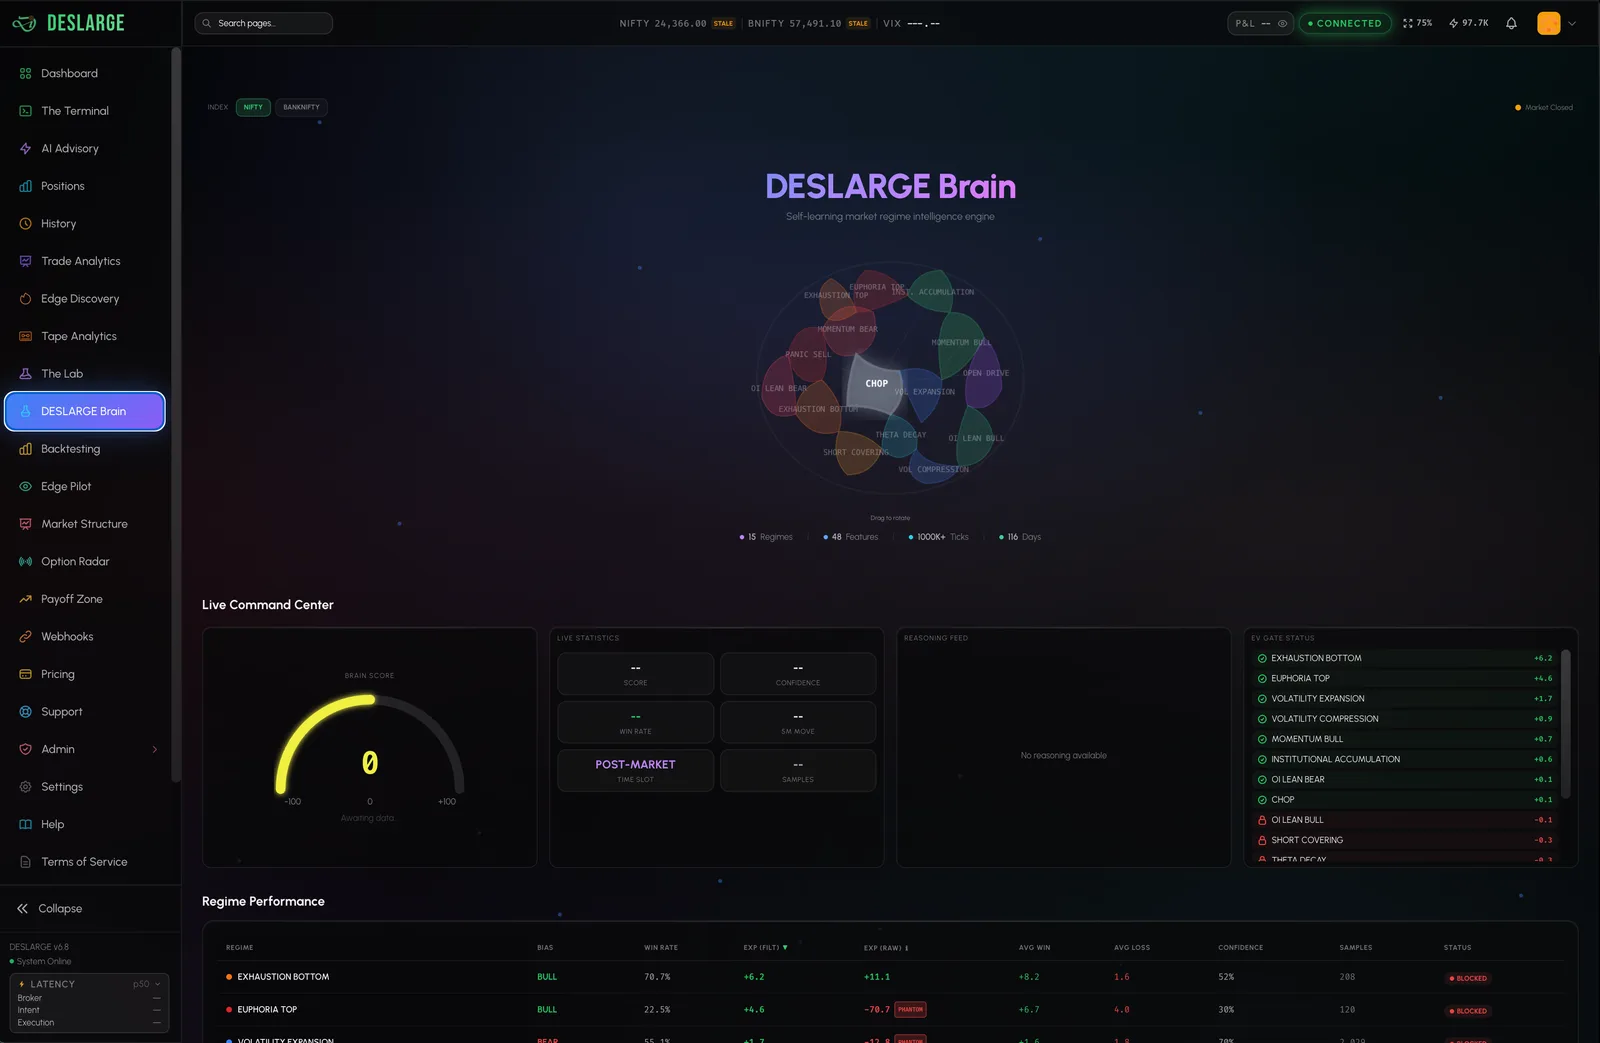Expand the Admin submenu chevron

[x=154, y=749]
